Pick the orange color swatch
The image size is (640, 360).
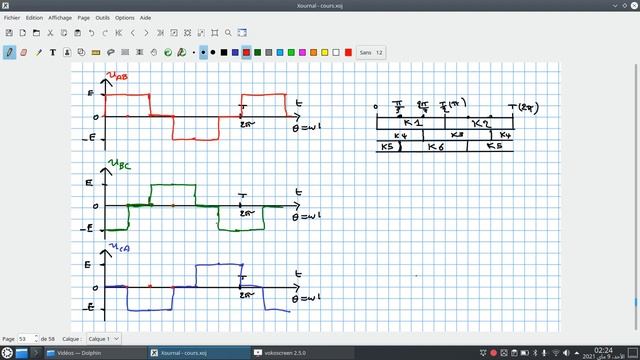click(x=313, y=52)
